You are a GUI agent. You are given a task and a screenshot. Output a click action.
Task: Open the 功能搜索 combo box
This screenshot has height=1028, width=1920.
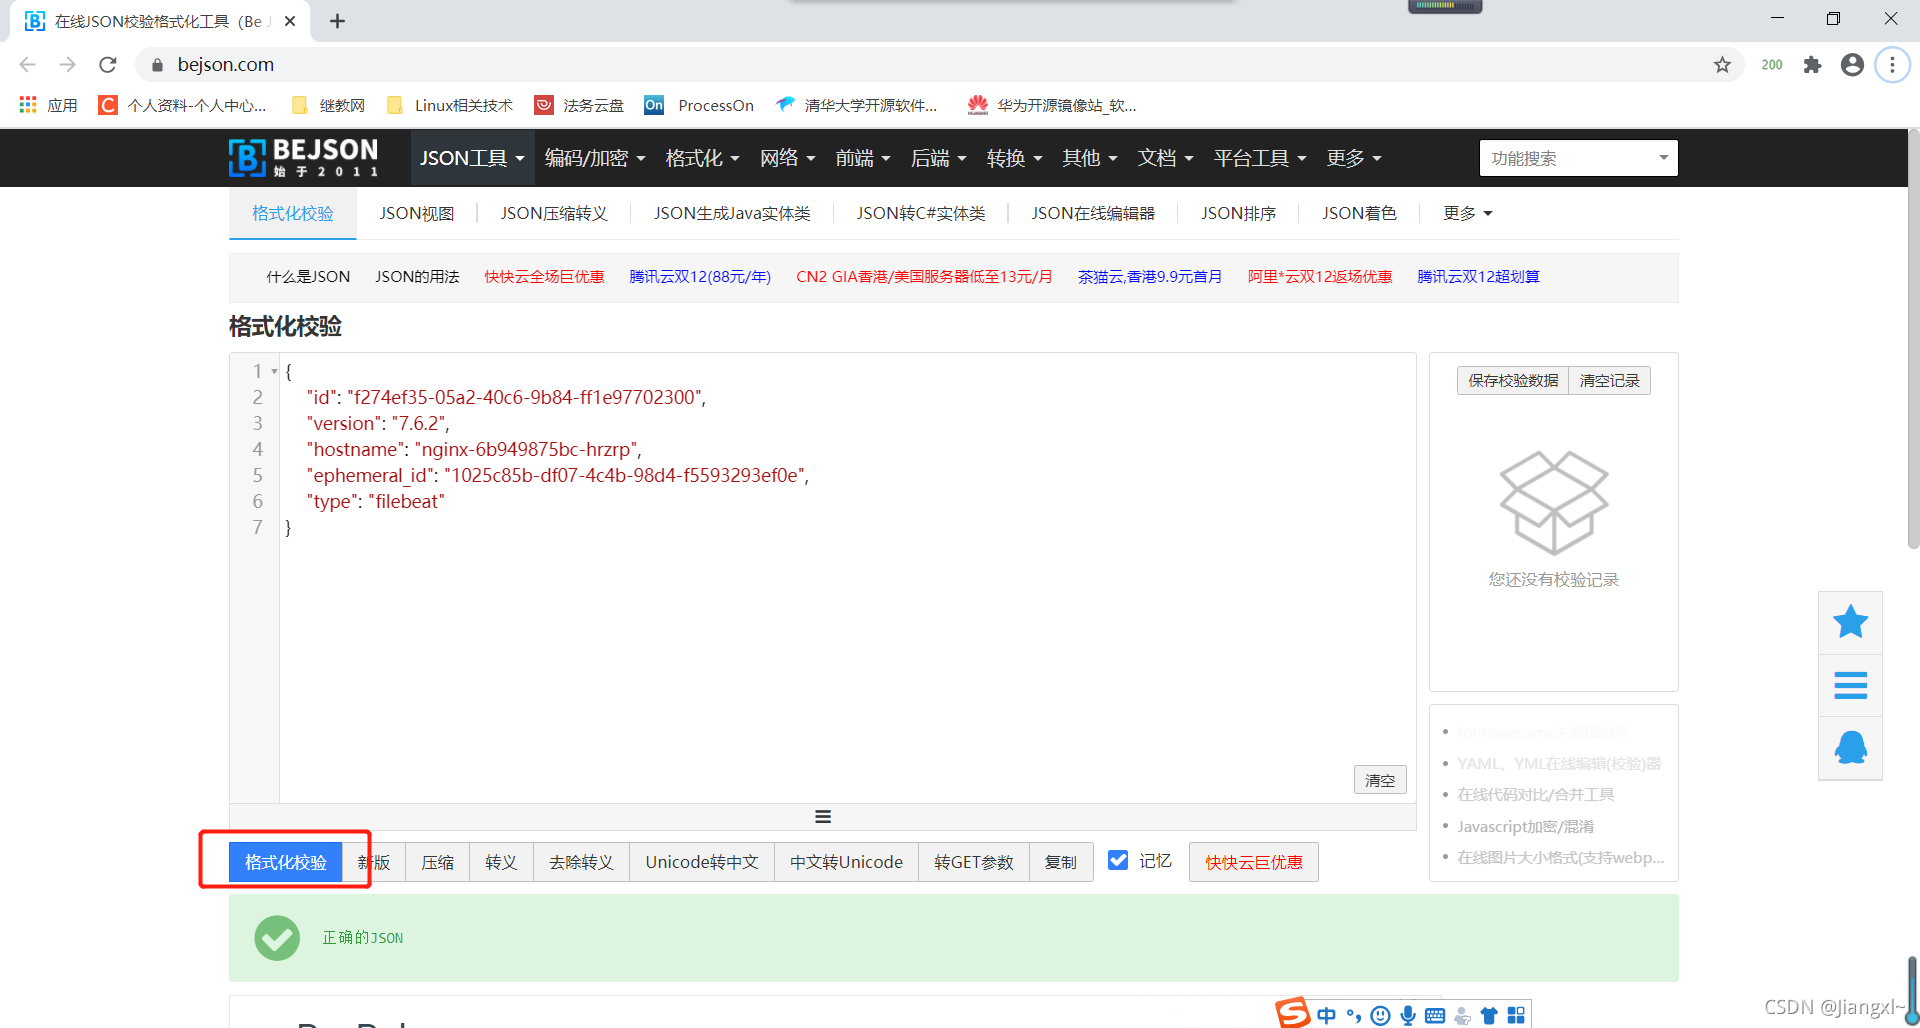pos(1578,158)
